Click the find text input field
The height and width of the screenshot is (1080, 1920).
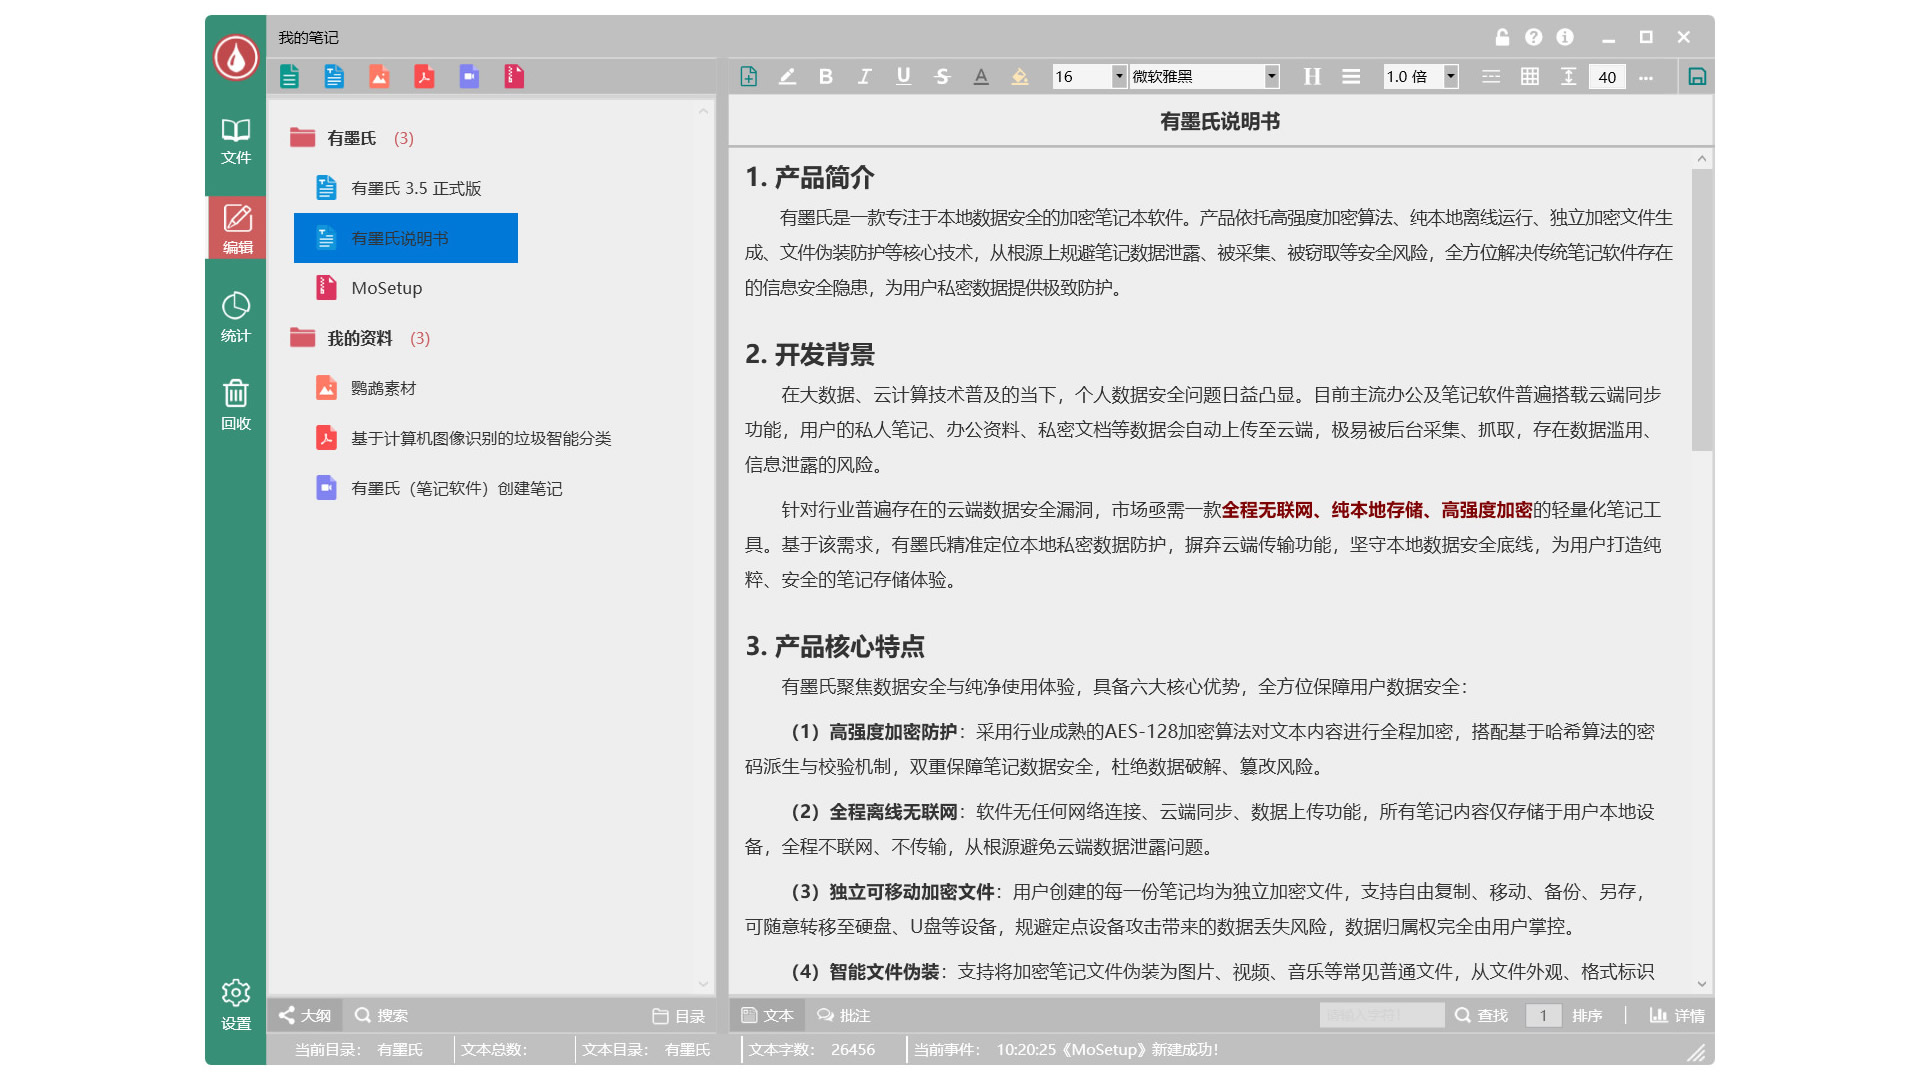click(1381, 1015)
